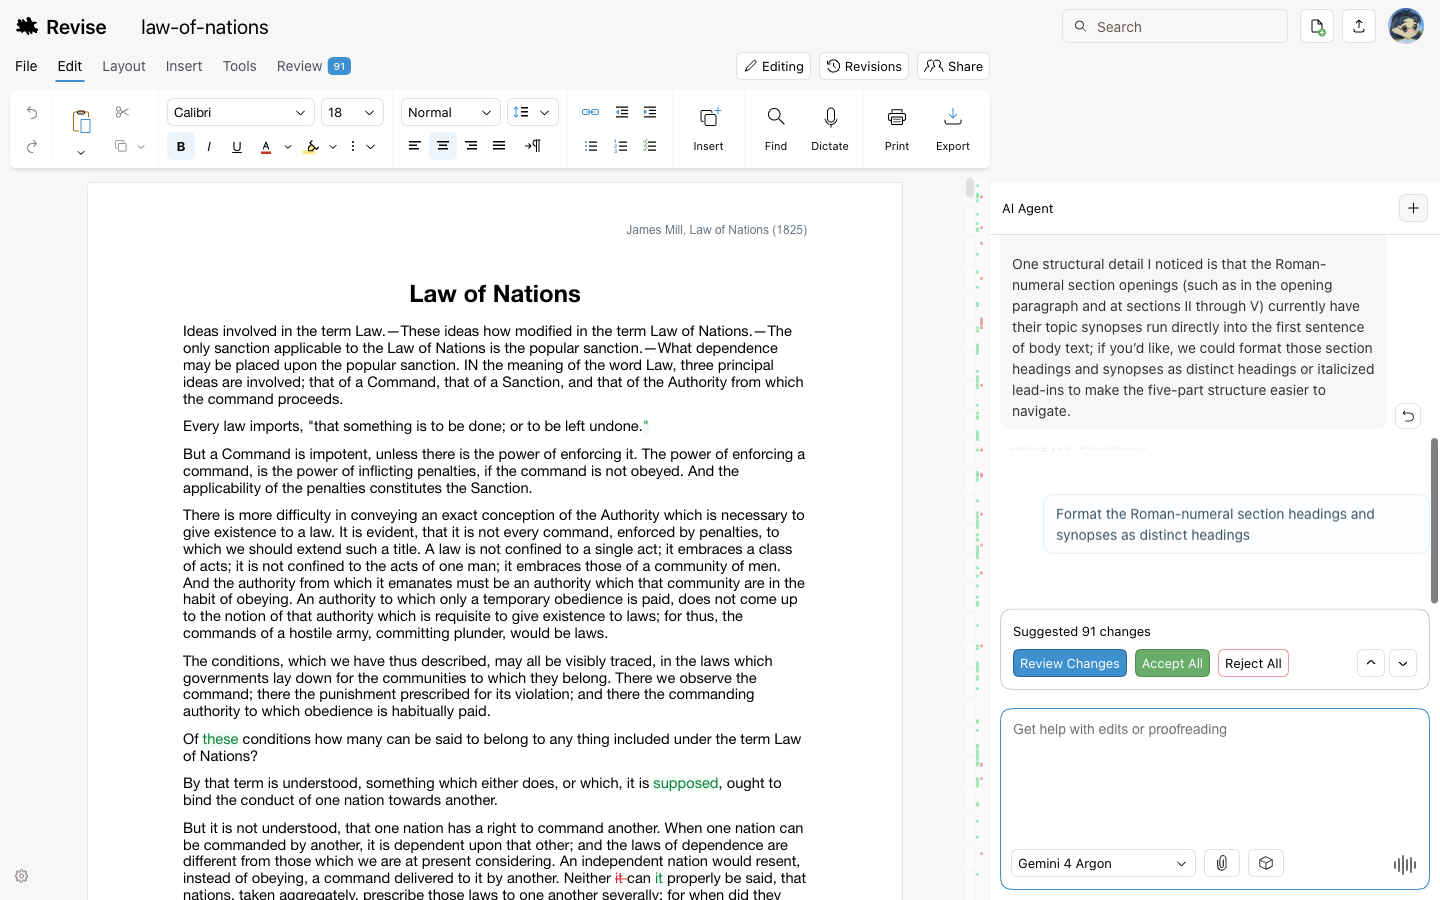Open the Review menu with 91 badge
This screenshot has height=900, width=1440.
(313, 66)
